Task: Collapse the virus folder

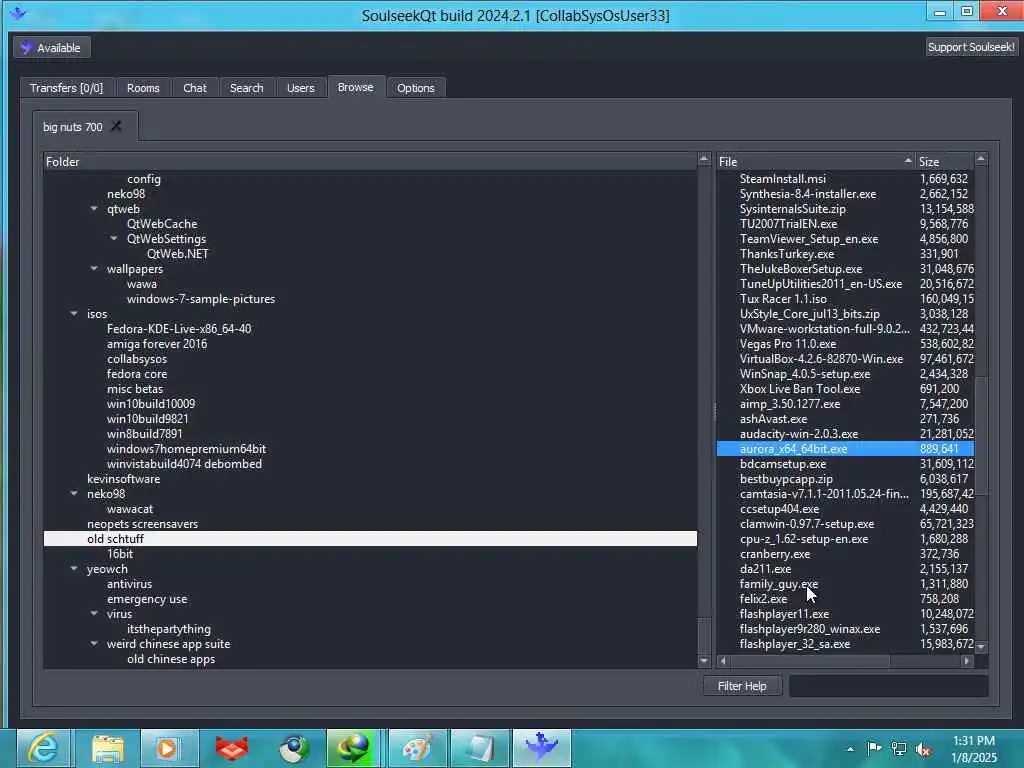Action: pos(94,614)
